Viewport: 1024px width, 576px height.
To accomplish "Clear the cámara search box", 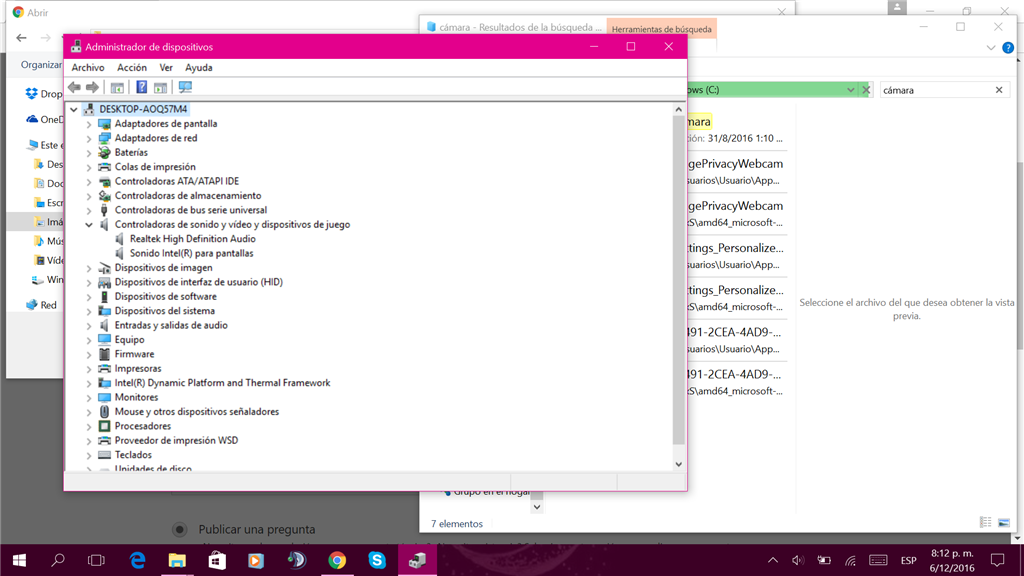I will click(999, 90).
